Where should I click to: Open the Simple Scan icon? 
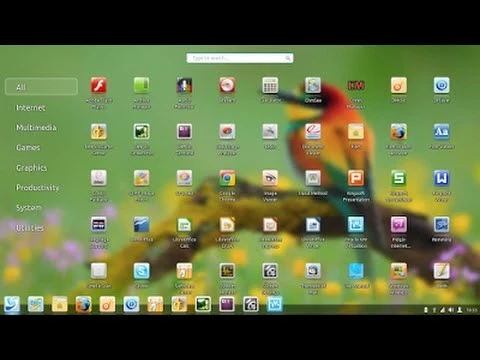click(99, 271)
